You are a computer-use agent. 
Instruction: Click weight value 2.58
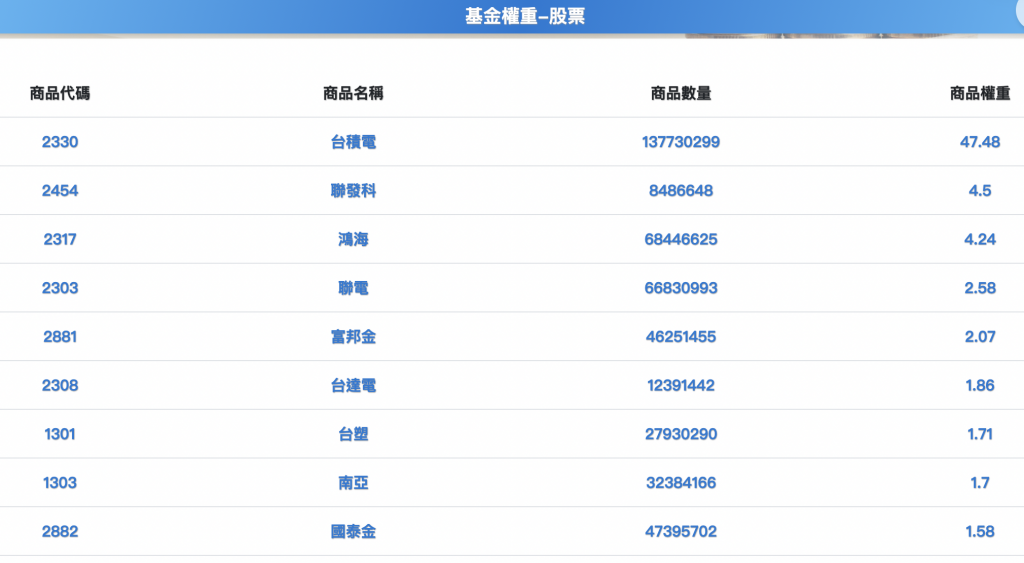click(980, 288)
